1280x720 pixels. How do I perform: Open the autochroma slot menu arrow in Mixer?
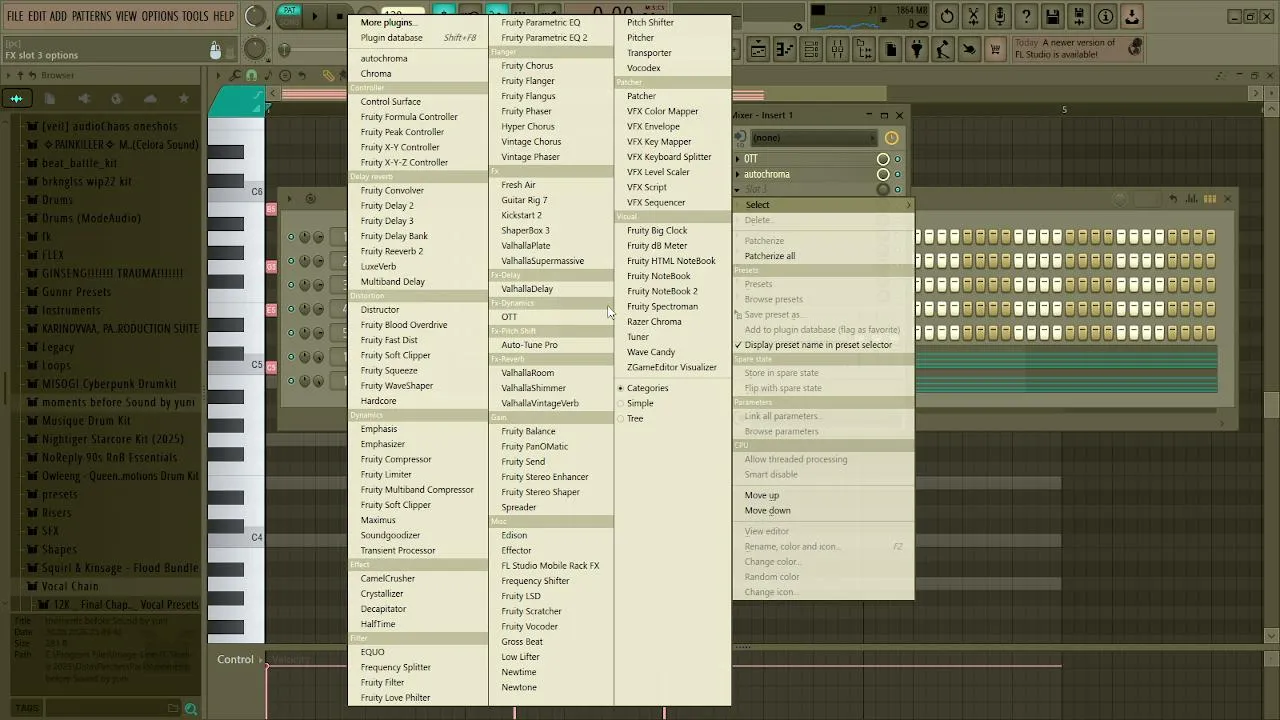pos(738,174)
